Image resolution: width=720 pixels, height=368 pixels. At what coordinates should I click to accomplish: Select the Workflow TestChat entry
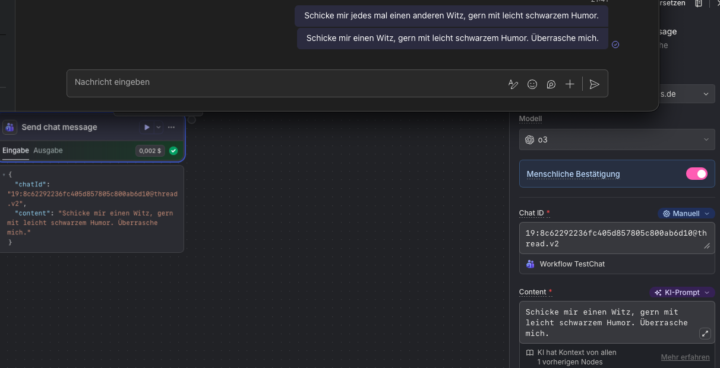click(x=617, y=264)
